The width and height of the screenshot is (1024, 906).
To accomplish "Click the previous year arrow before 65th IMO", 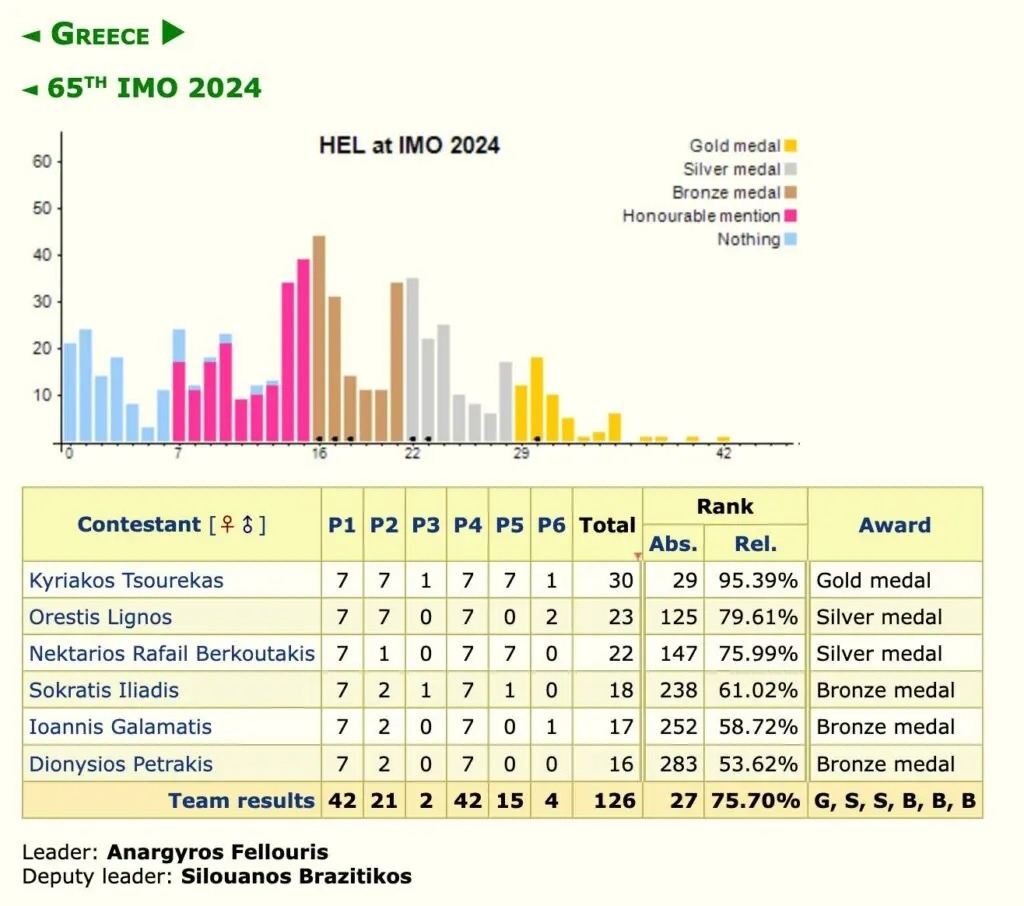I will tap(31, 90).
